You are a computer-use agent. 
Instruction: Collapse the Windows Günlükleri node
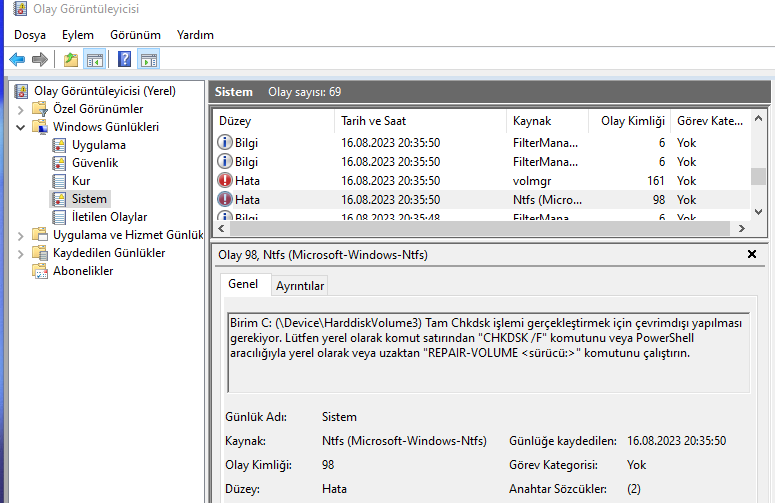(x=21, y=127)
